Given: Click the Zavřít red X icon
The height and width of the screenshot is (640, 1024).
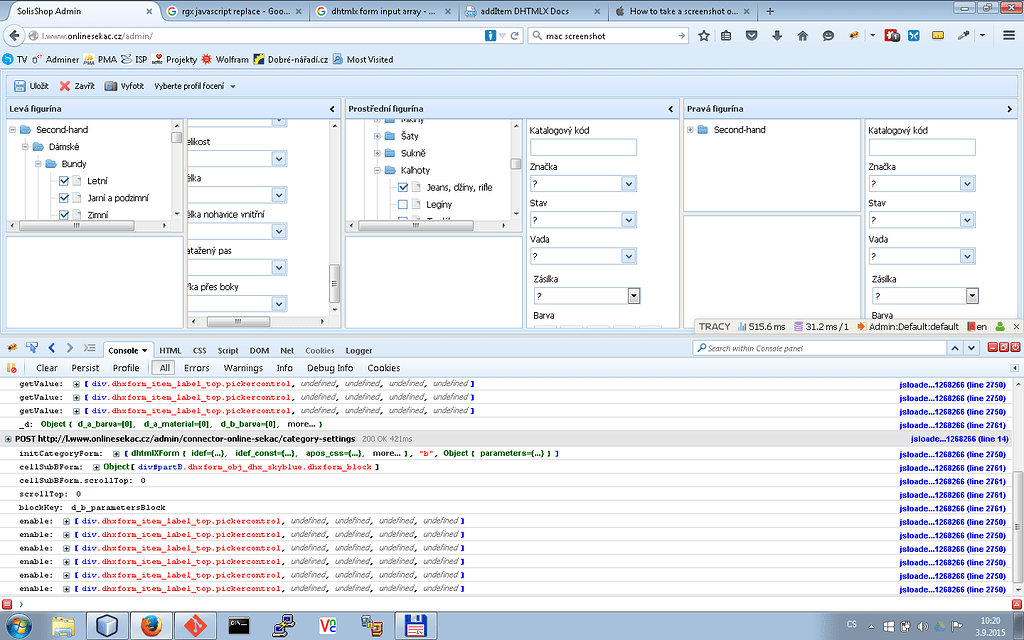Looking at the screenshot, I should pyautogui.click(x=64, y=86).
